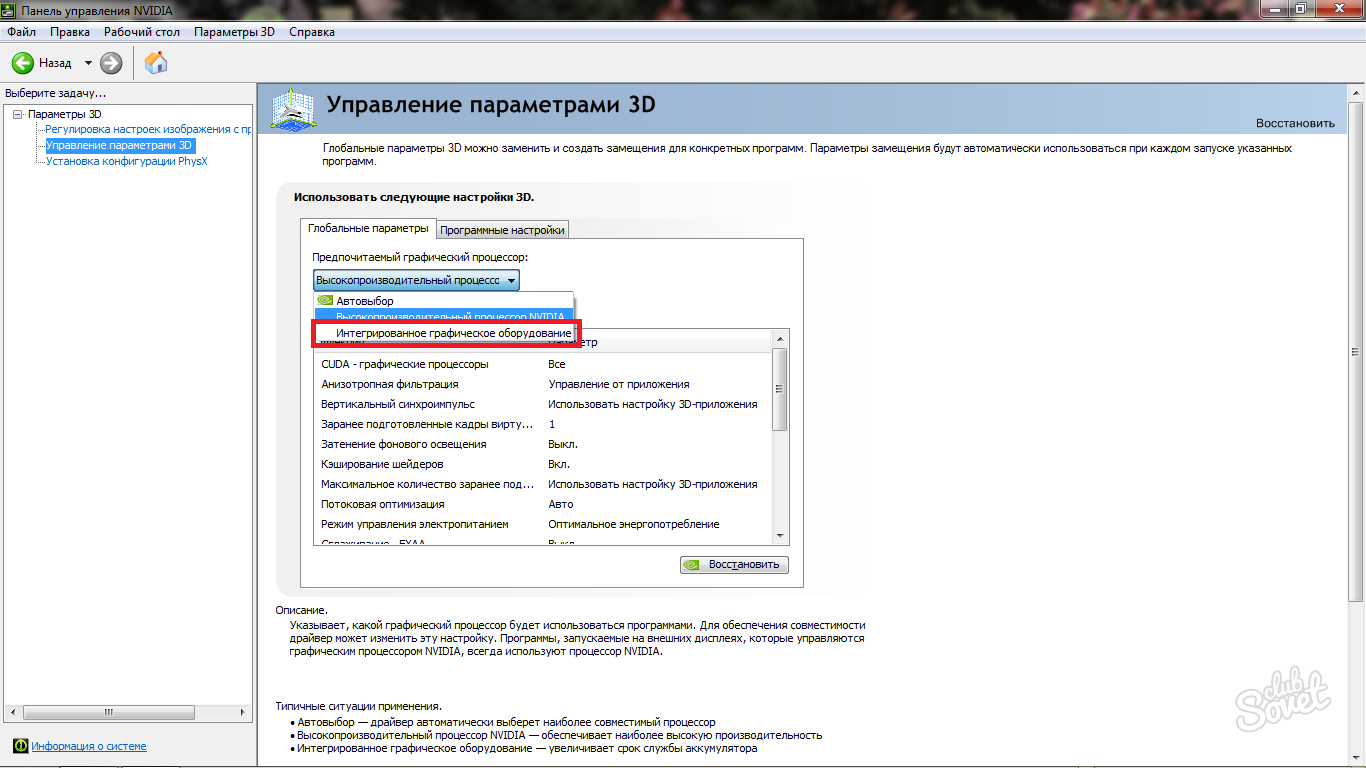Open the preferred graphics processor combo box
1366x768 pixels.
click(x=416, y=281)
